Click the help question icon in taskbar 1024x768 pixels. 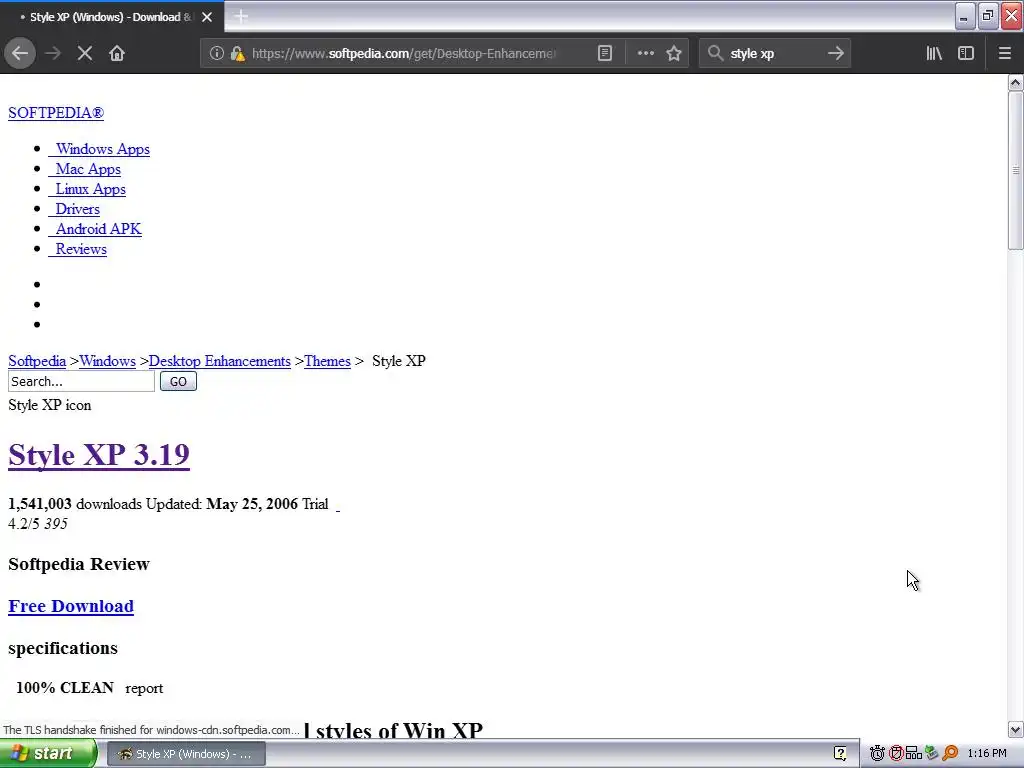(x=840, y=754)
